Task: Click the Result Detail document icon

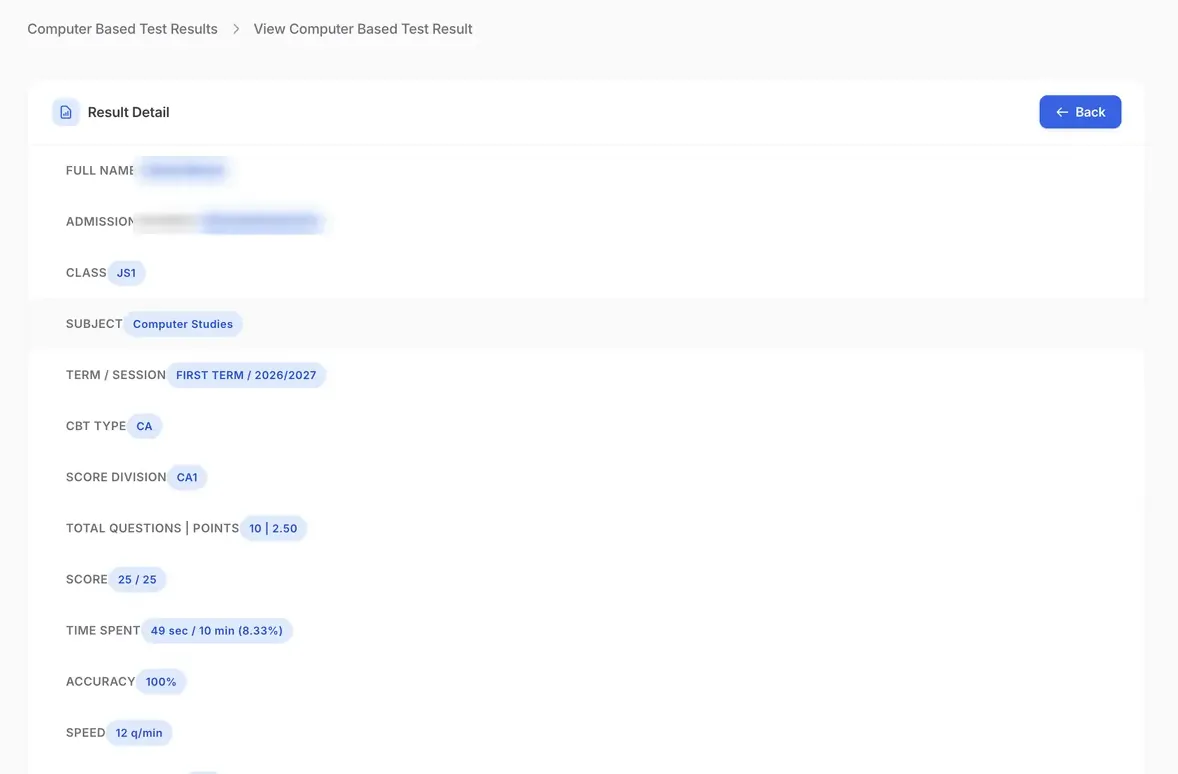Action: 66,112
